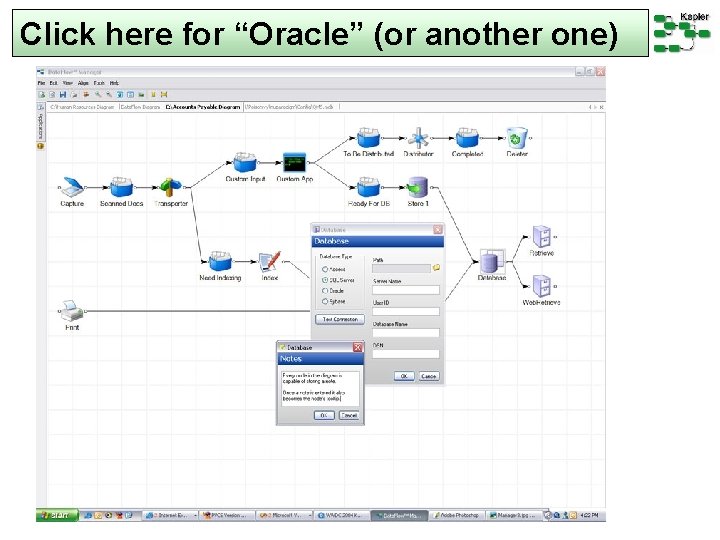Click the Kapler logo at top right
Image resolution: width=720 pixels, height=540 pixels.
point(681,32)
